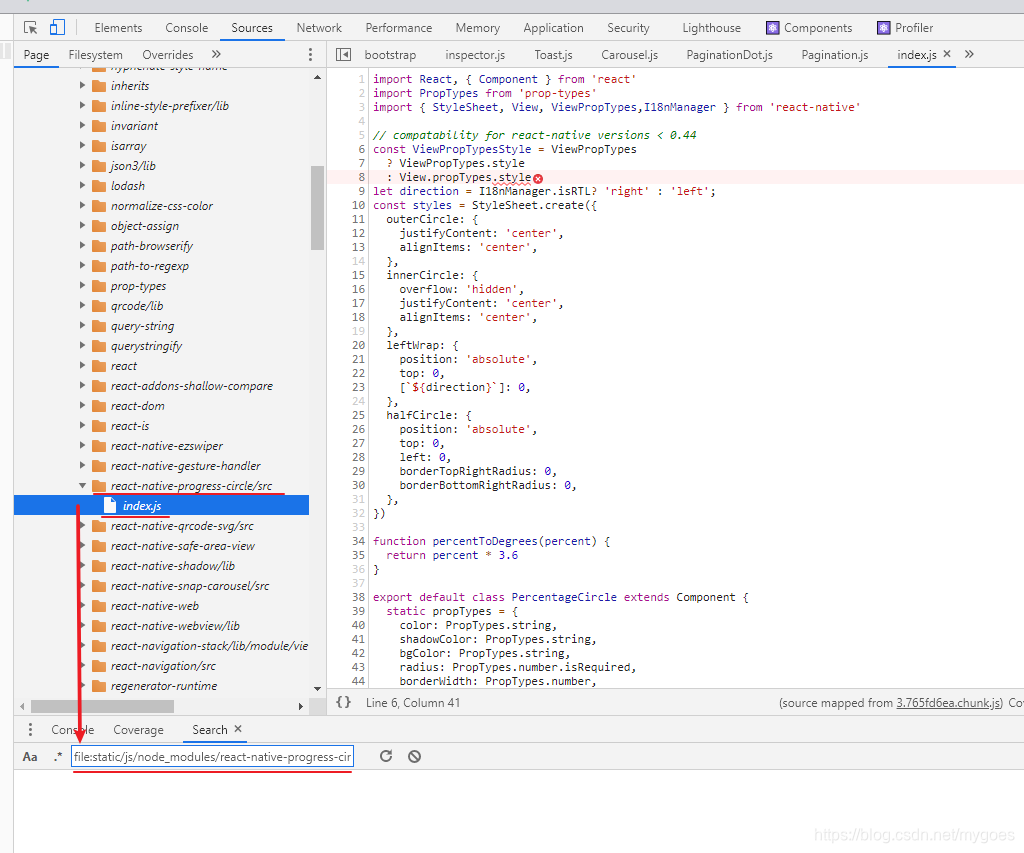Pretty print source with braces icon
Screen dimensions: 1024x853
pos(344,703)
